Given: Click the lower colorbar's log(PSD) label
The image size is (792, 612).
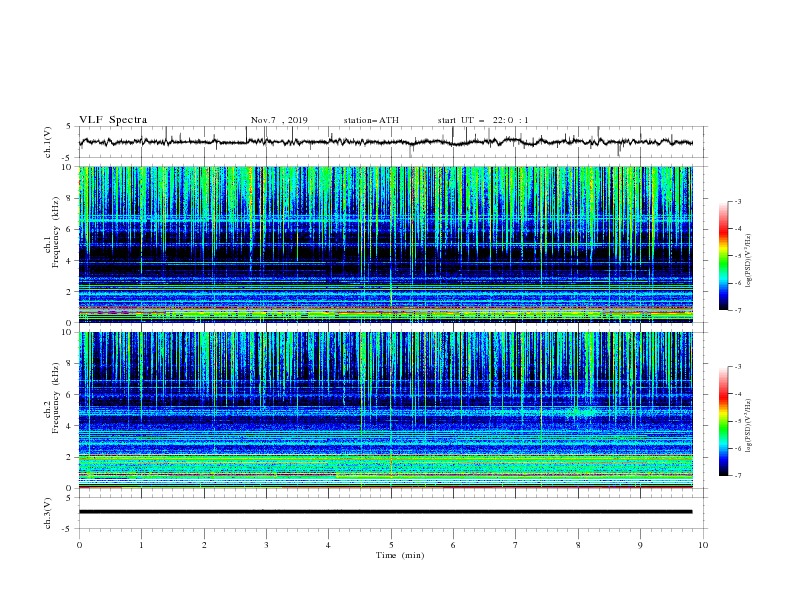Looking at the screenshot, I should 749,426.
